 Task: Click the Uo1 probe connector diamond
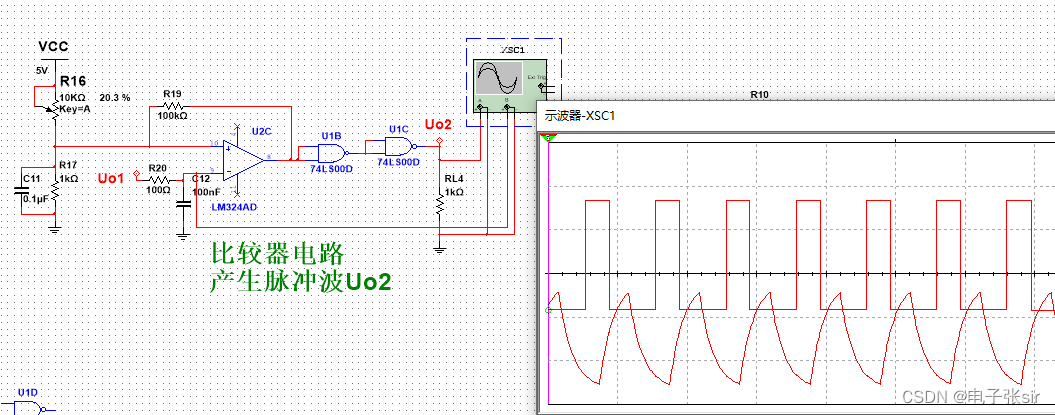[x=137, y=175]
